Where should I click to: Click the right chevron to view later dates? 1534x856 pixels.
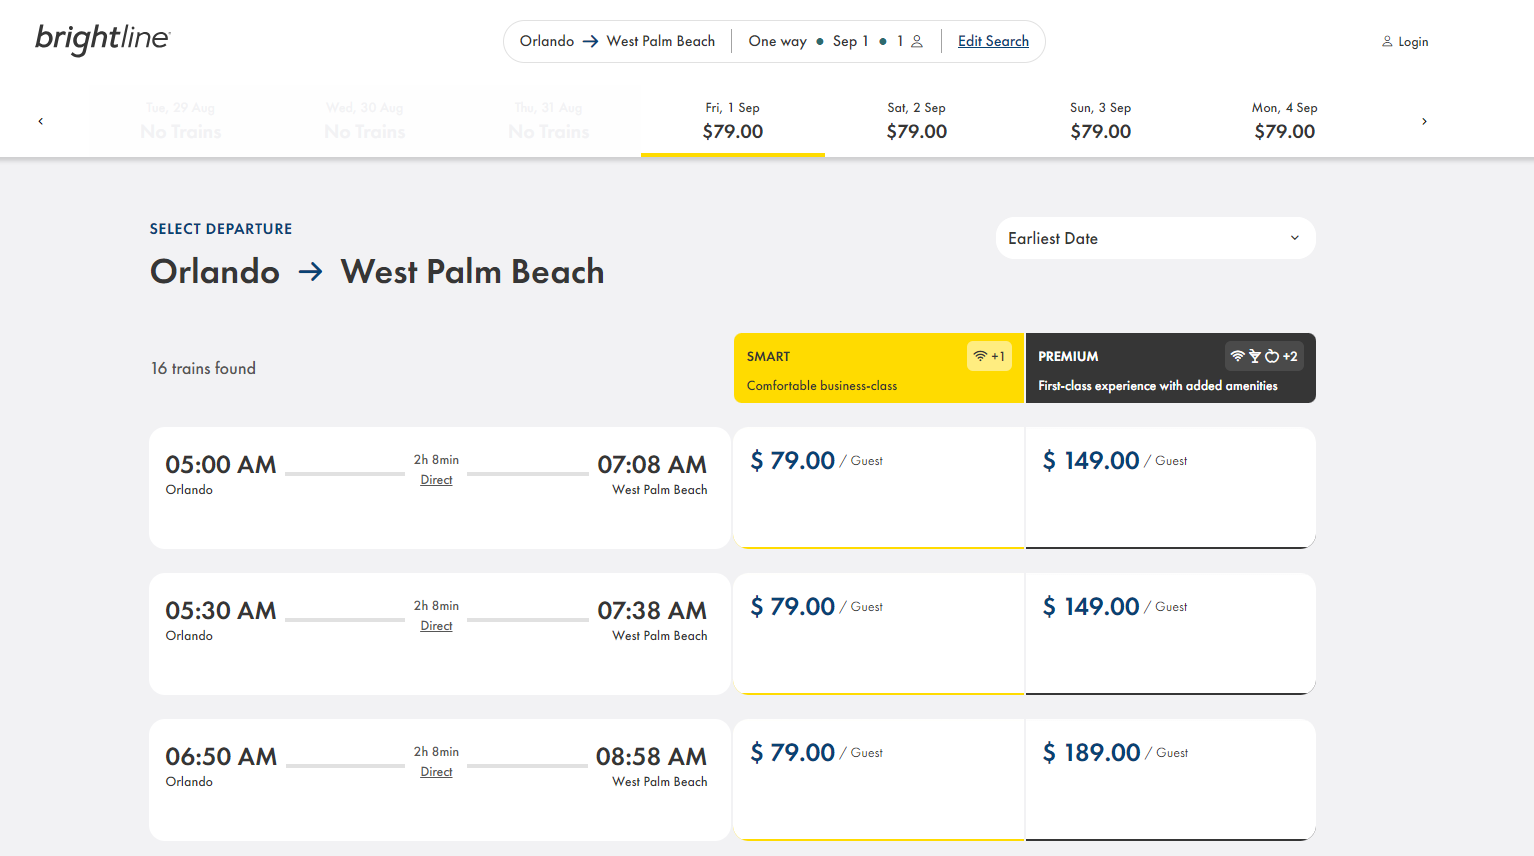[1424, 121]
